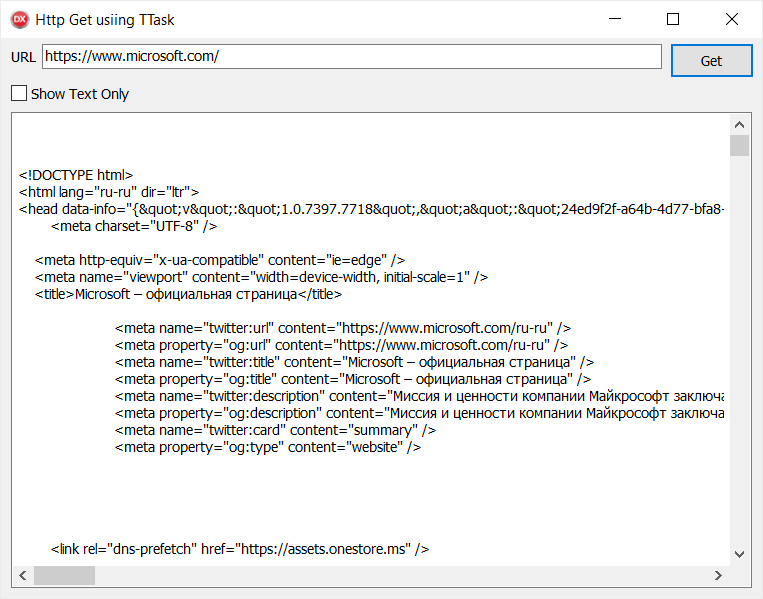Click the '<head data-info=' line

click(x=372, y=209)
